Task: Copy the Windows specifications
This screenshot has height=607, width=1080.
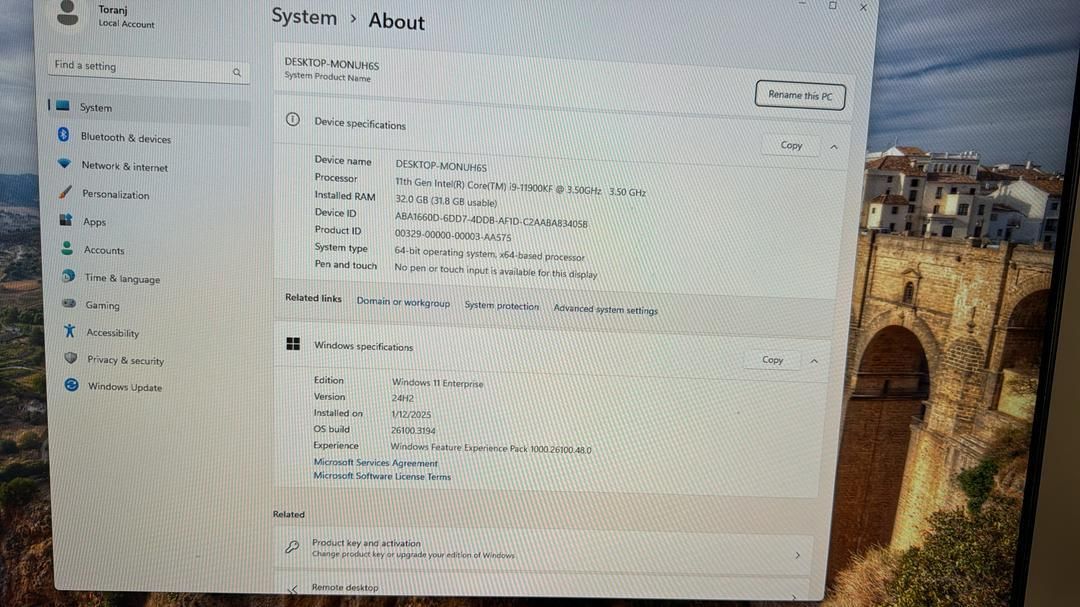Action: 772,360
